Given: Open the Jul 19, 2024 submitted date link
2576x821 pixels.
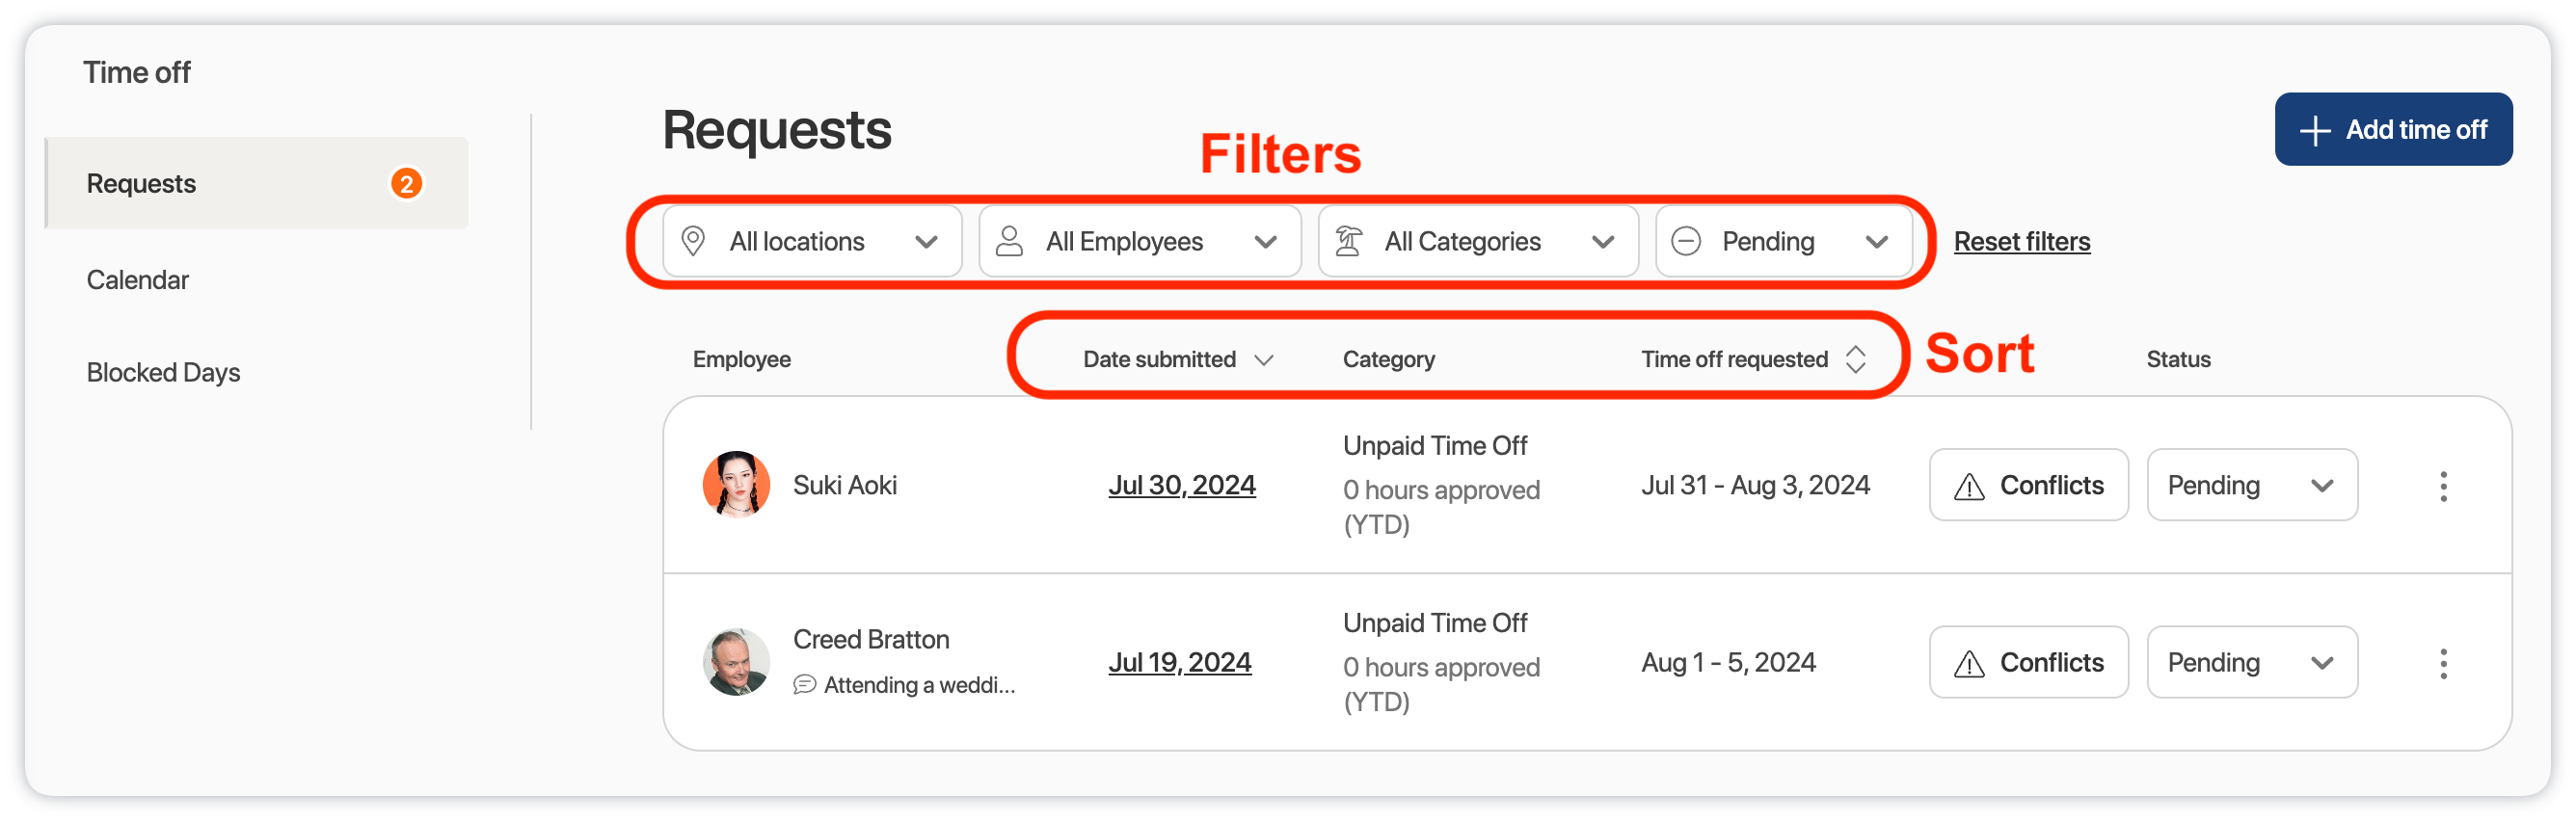Looking at the screenshot, I should tap(1179, 663).
